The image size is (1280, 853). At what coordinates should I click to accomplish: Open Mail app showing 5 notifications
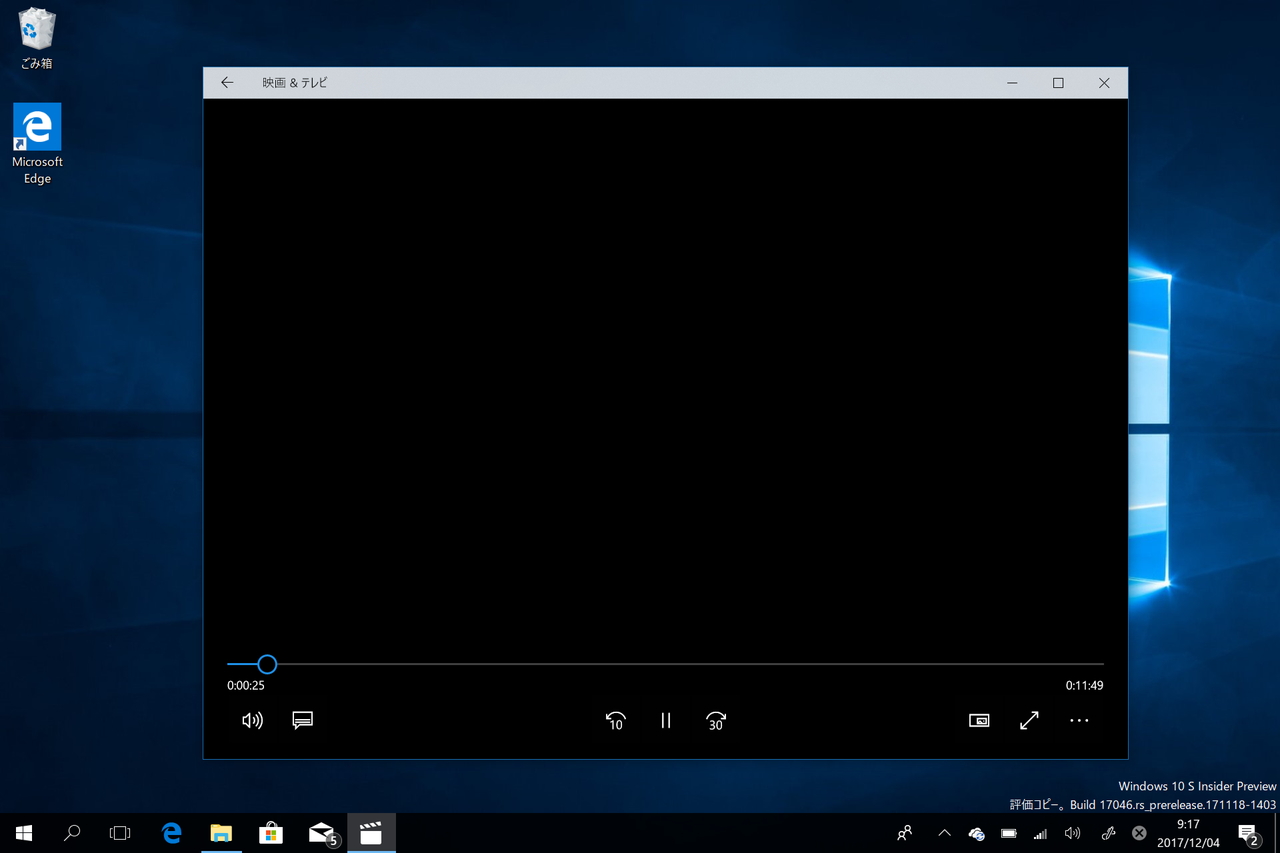point(320,832)
